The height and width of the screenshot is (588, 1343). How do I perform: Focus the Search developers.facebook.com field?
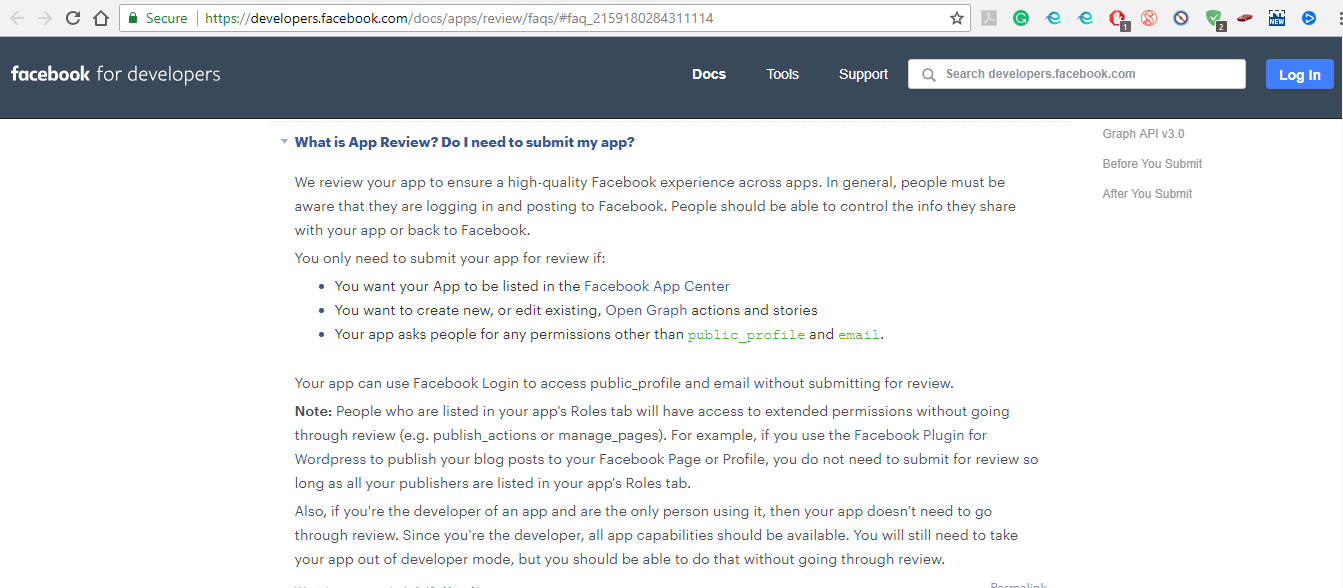point(1077,74)
